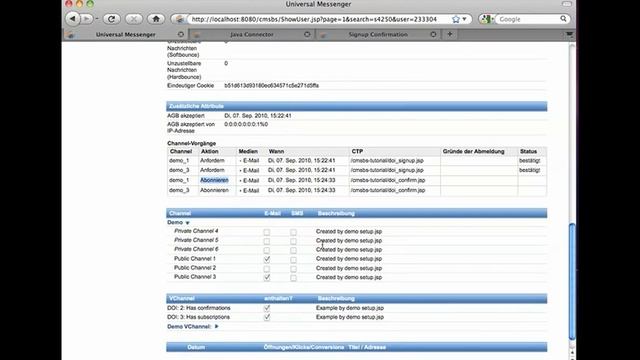Toggle SMS checkbox for Public Channel 1
This screenshot has height=360, width=640.
tap(293, 259)
